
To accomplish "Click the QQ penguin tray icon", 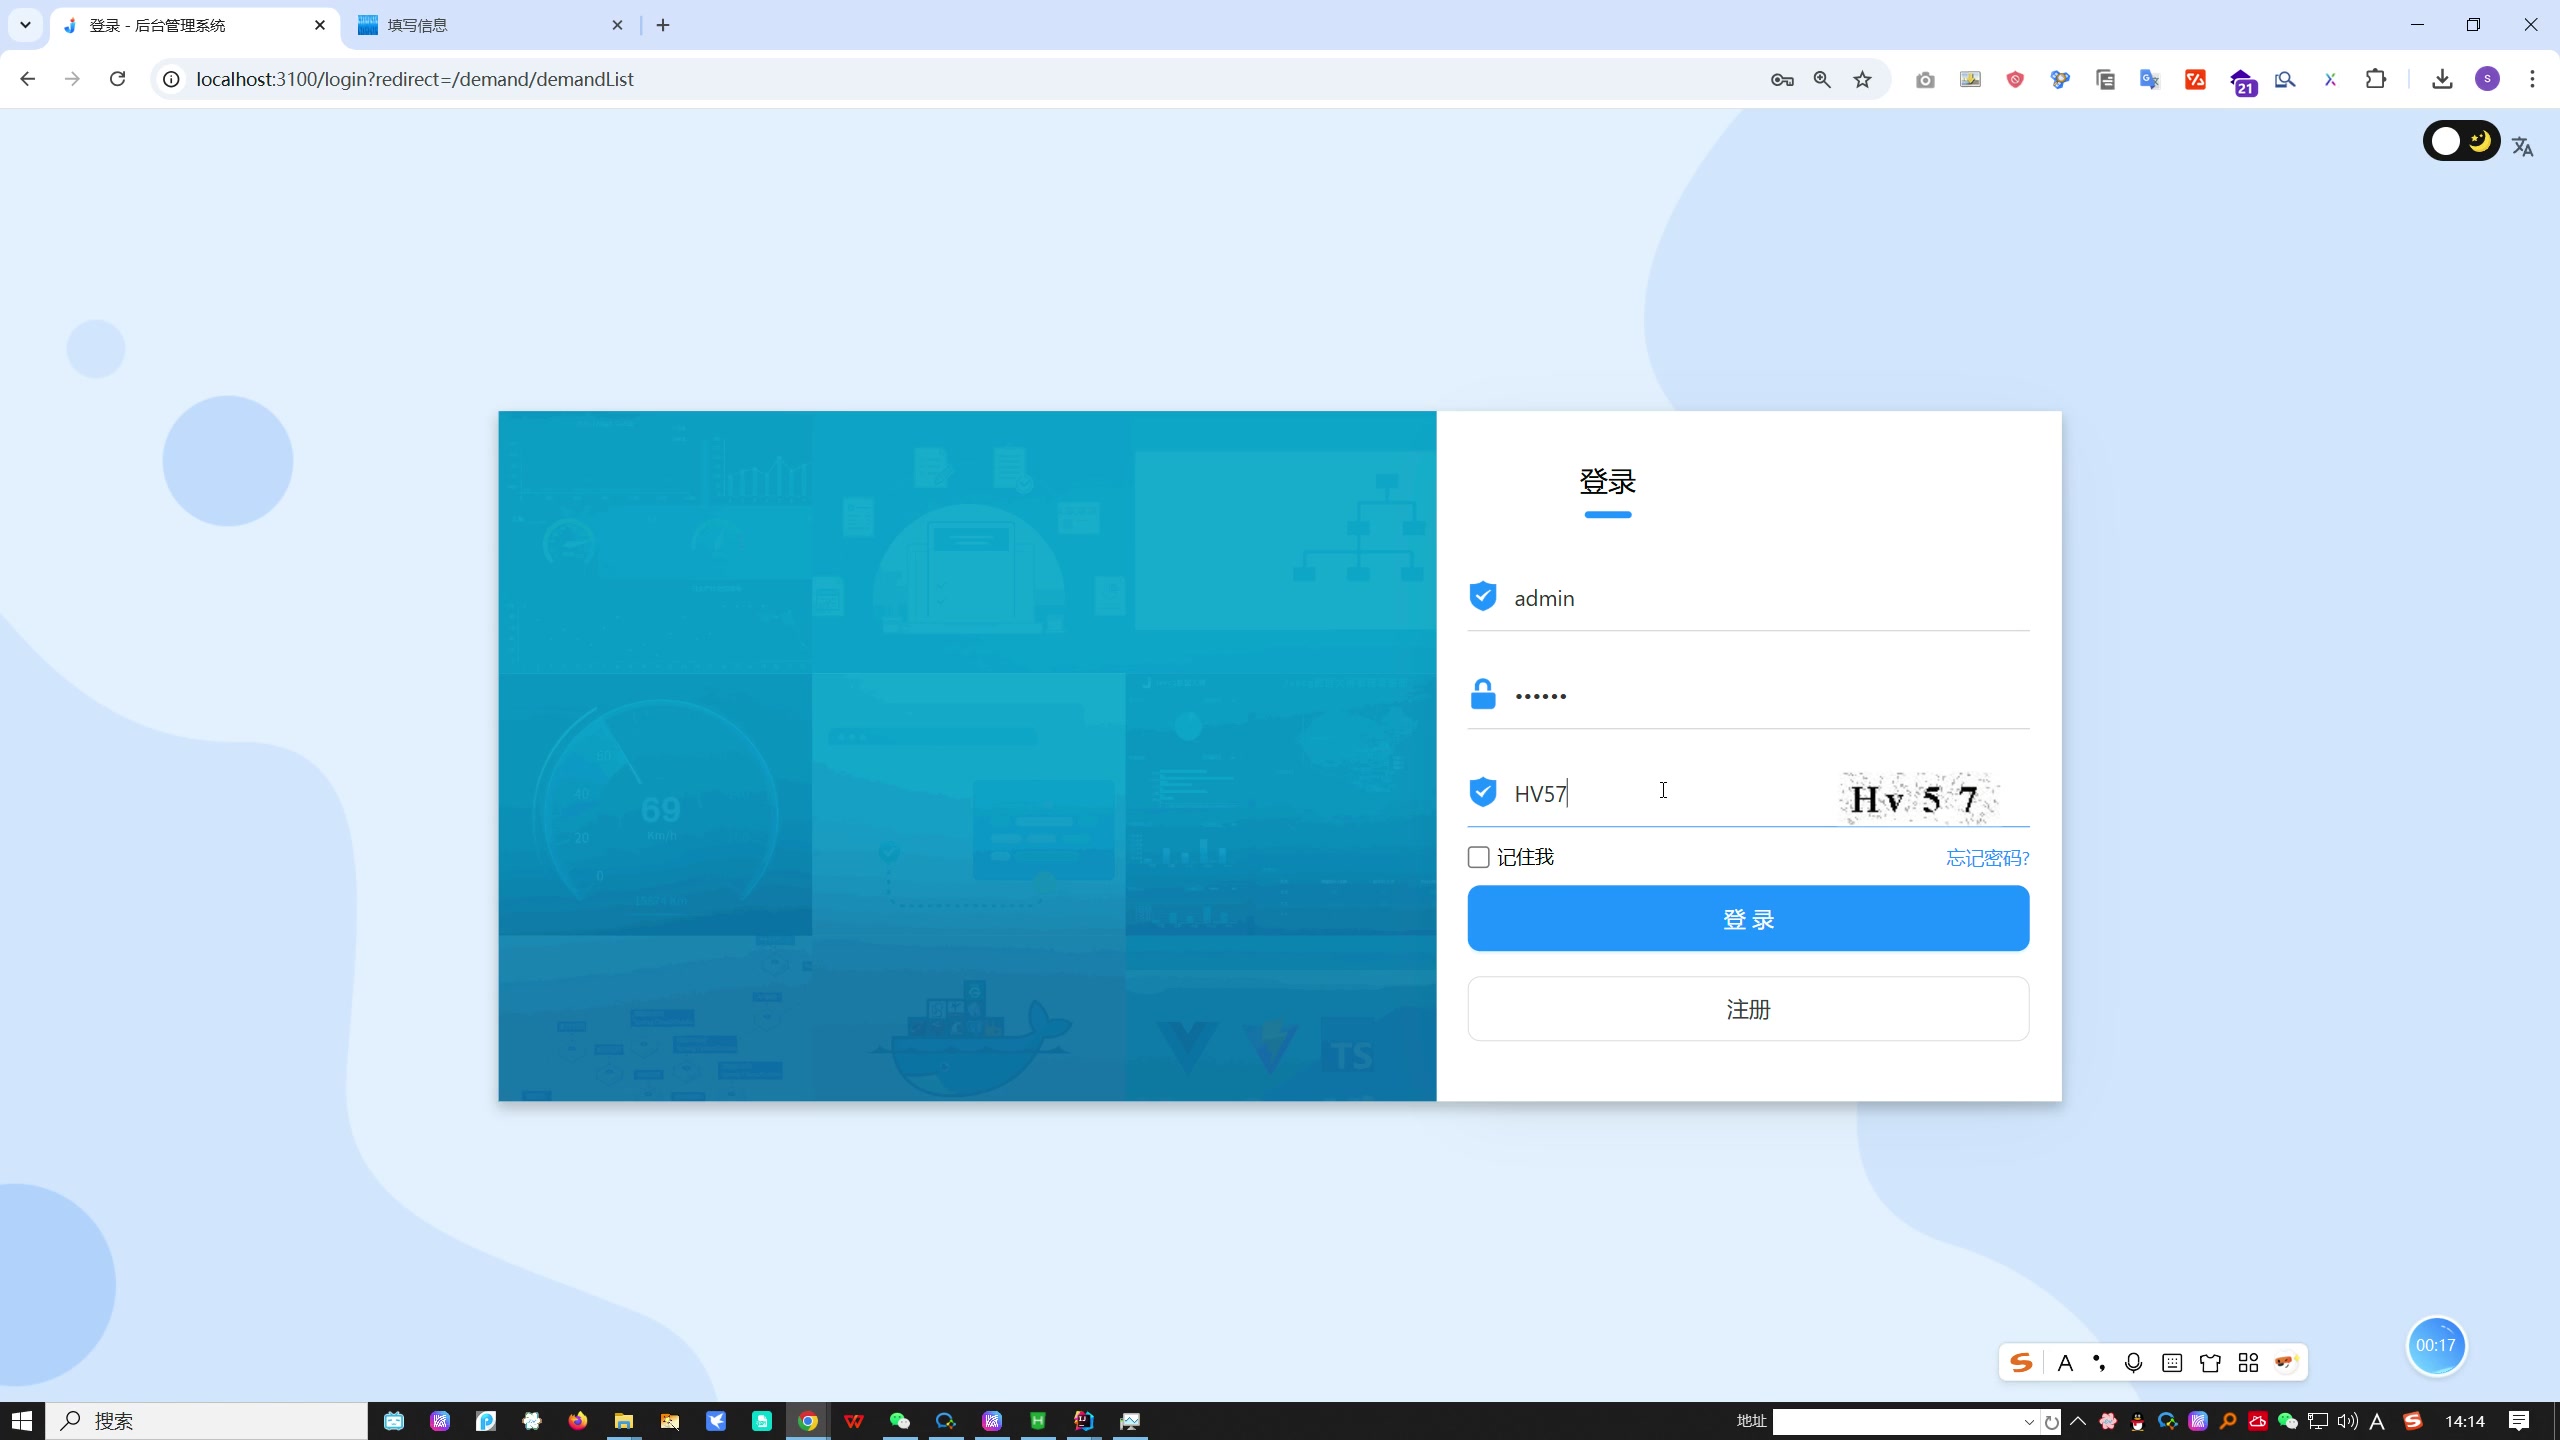I will click(2138, 1421).
